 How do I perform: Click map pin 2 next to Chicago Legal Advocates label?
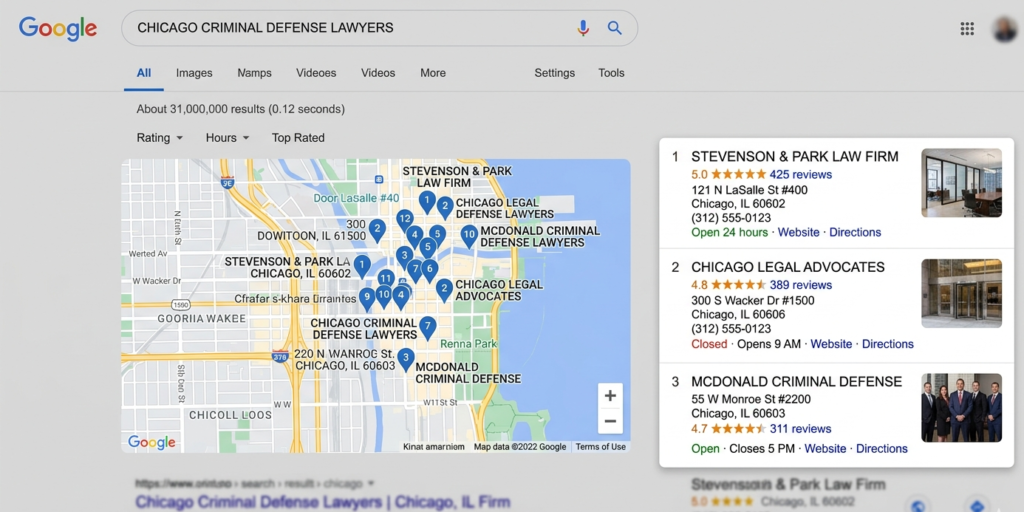(x=444, y=290)
